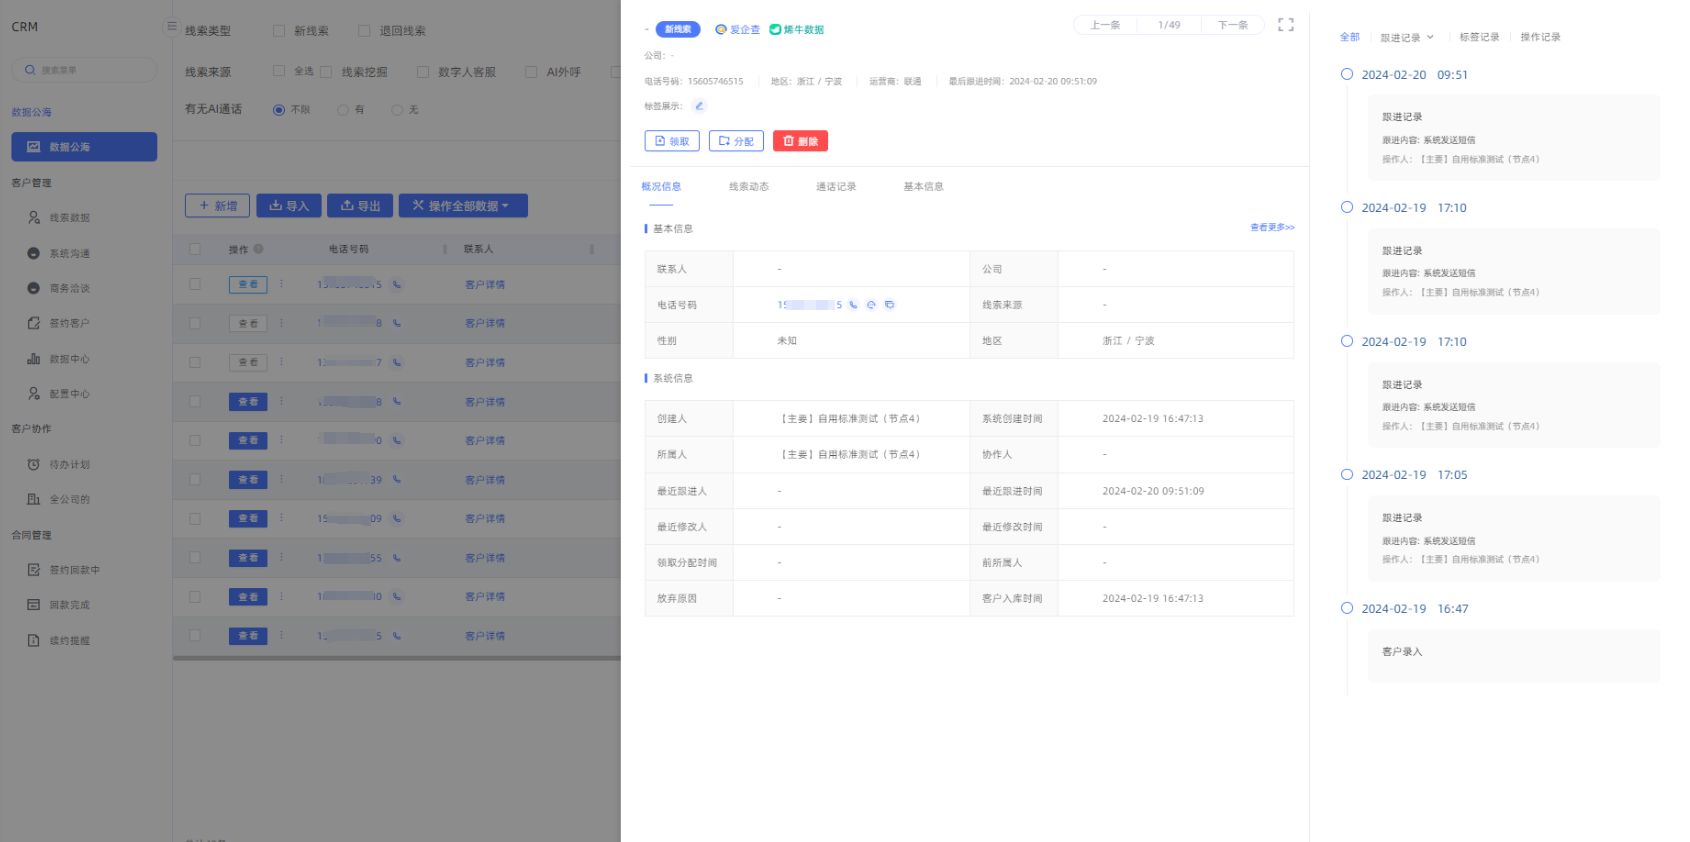Screen dimensions: 1690x842
Task: Click the 下一条 next record button
Action: (x=1232, y=25)
